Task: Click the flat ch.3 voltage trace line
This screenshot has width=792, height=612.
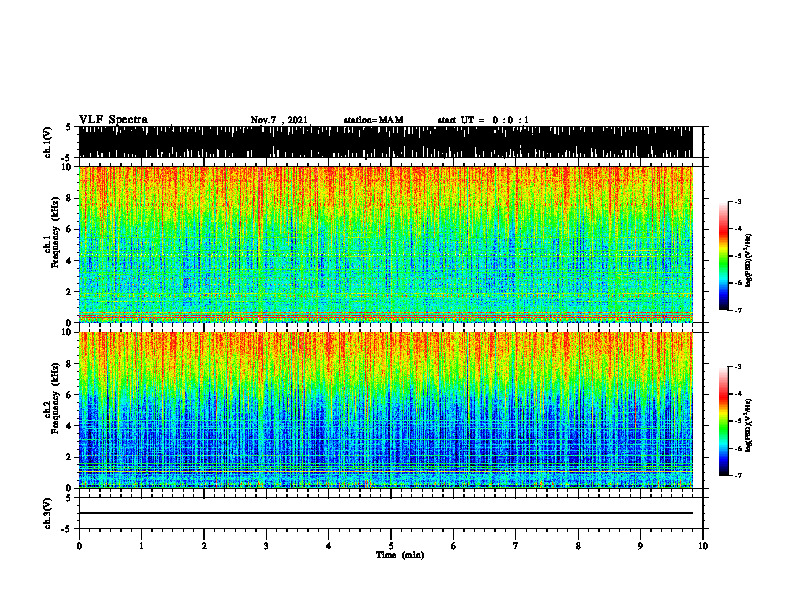Action: point(385,513)
